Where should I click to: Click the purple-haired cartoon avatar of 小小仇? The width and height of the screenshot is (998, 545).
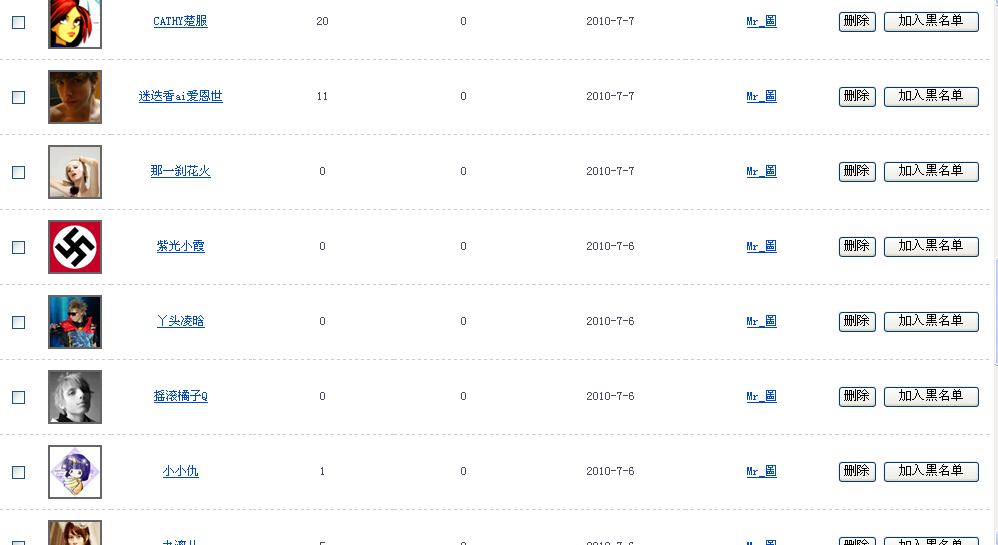[75, 472]
